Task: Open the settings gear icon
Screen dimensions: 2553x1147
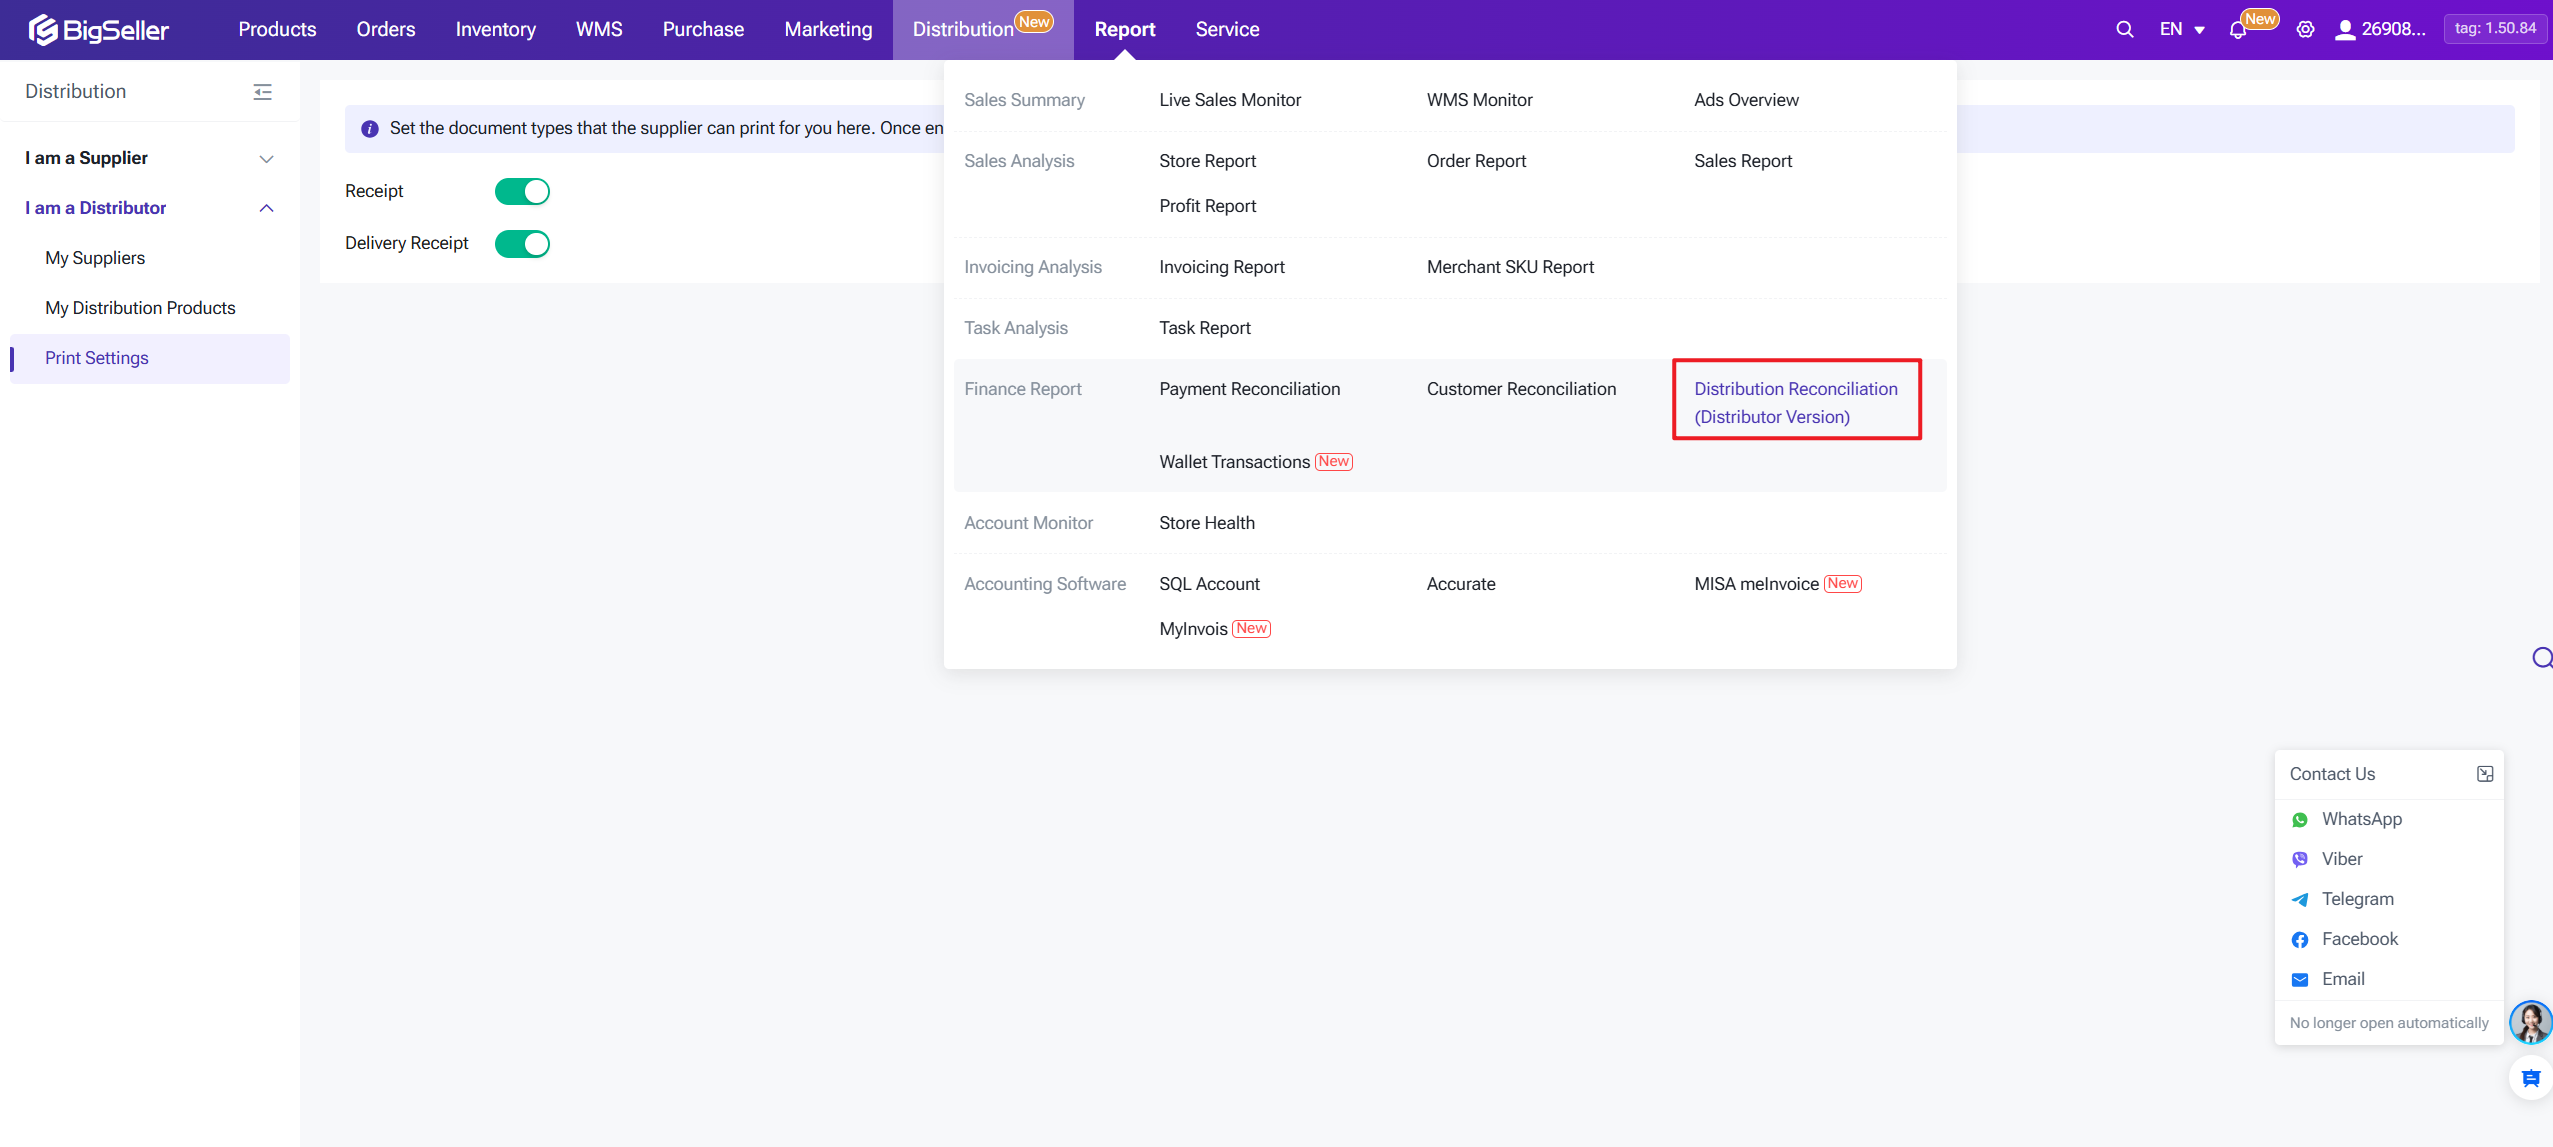Action: [x=2305, y=30]
